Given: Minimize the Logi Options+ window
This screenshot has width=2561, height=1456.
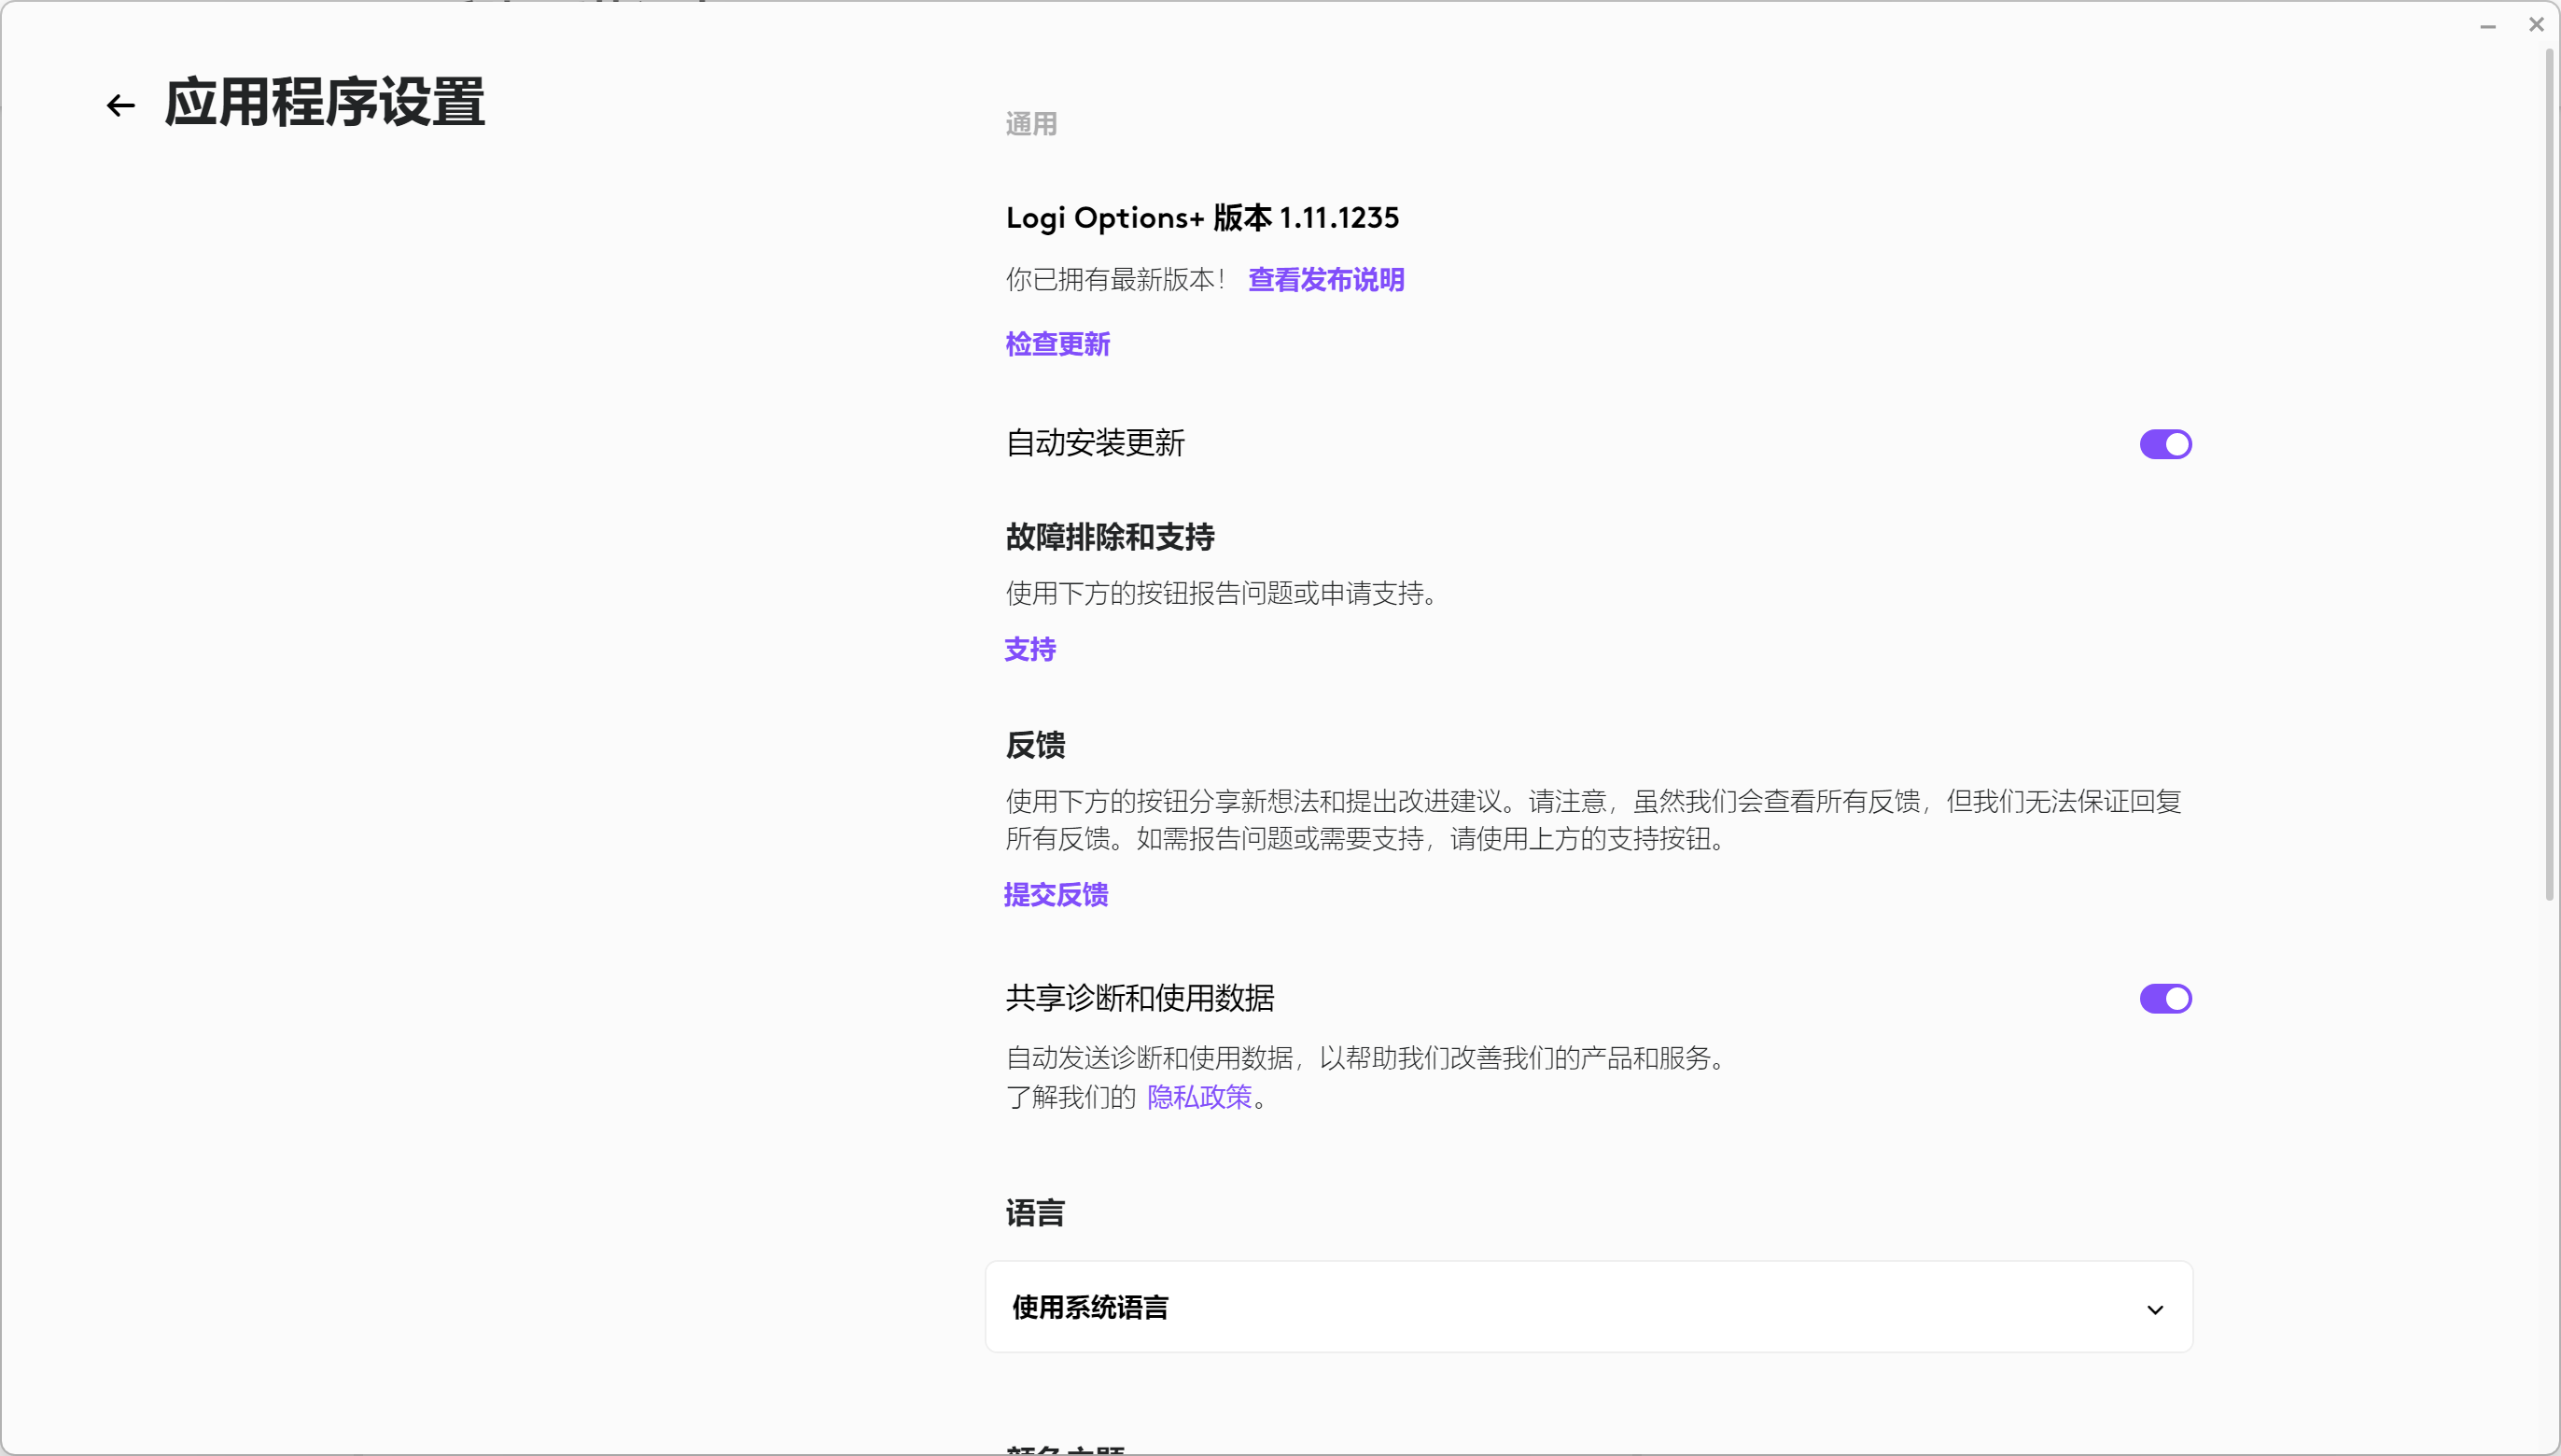Looking at the screenshot, I should click(x=2488, y=26).
